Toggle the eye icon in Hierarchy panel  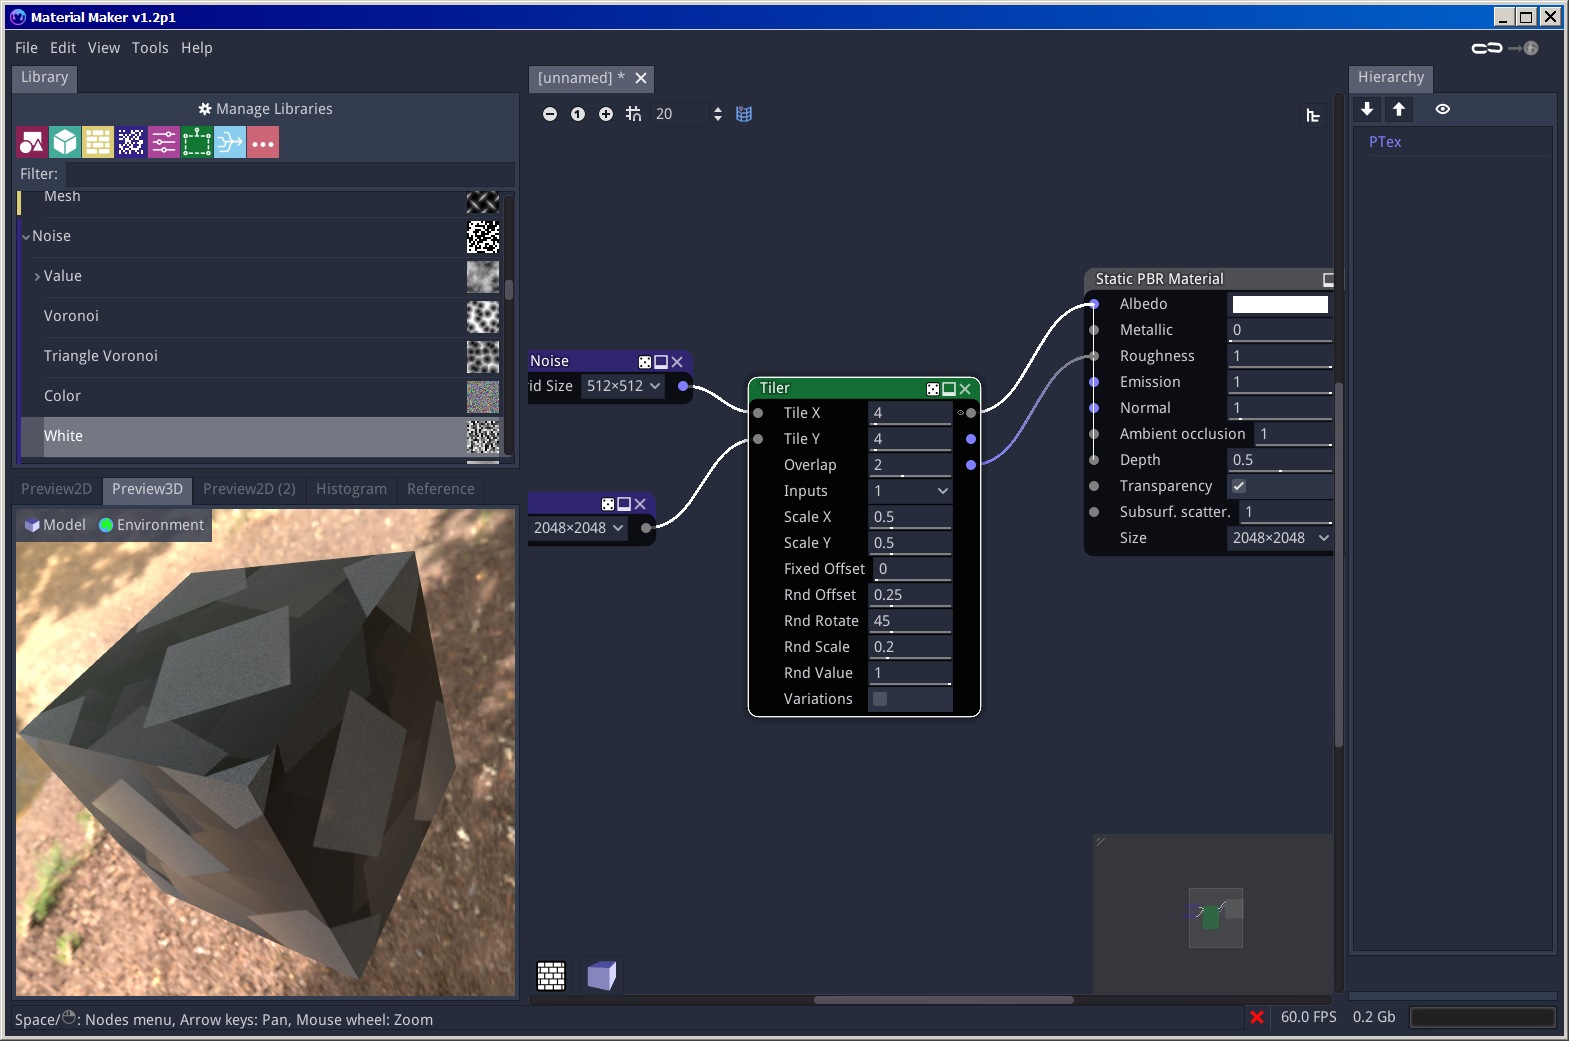tap(1442, 109)
